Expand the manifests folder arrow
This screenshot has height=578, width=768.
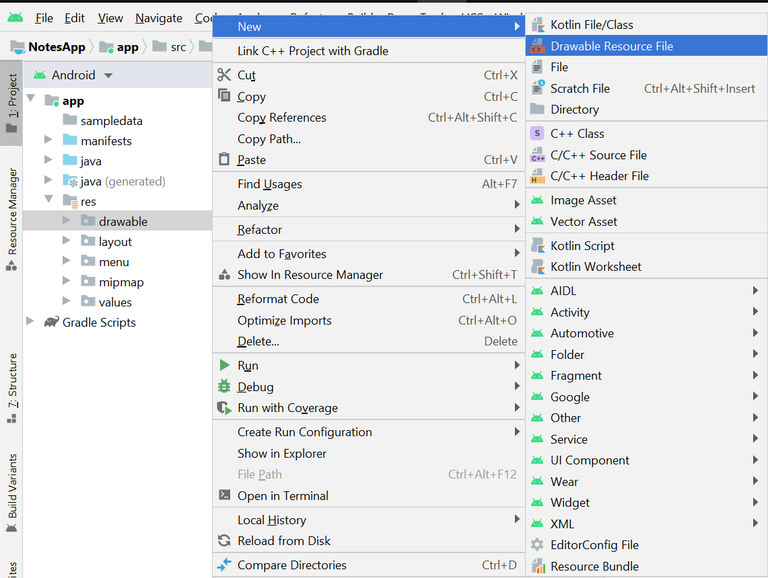[48, 141]
